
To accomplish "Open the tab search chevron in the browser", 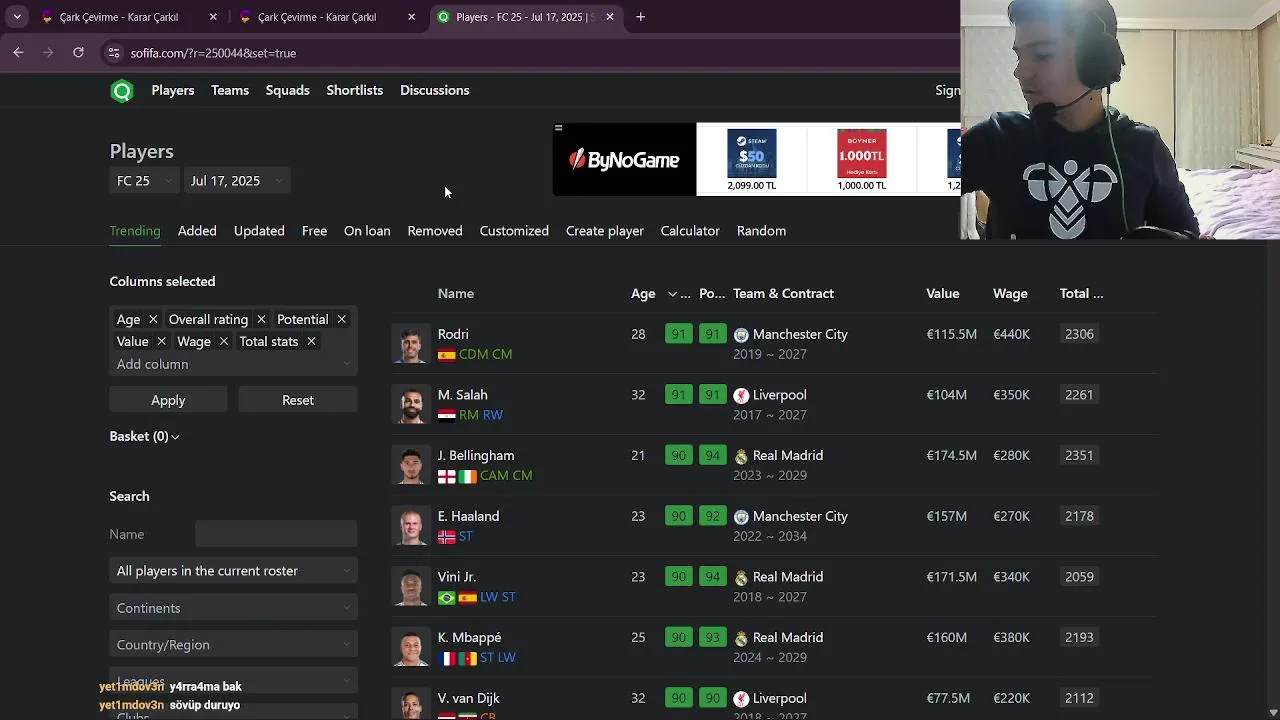I will [x=17, y=17].
